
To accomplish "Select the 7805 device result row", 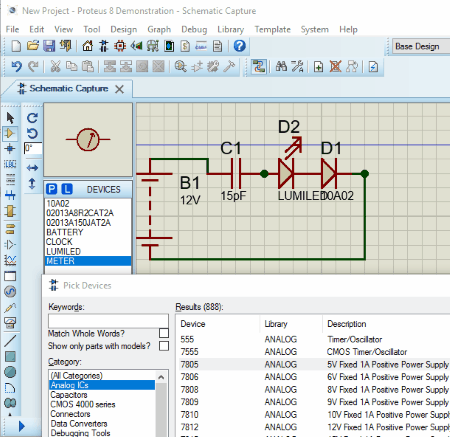I will (314, 364).
